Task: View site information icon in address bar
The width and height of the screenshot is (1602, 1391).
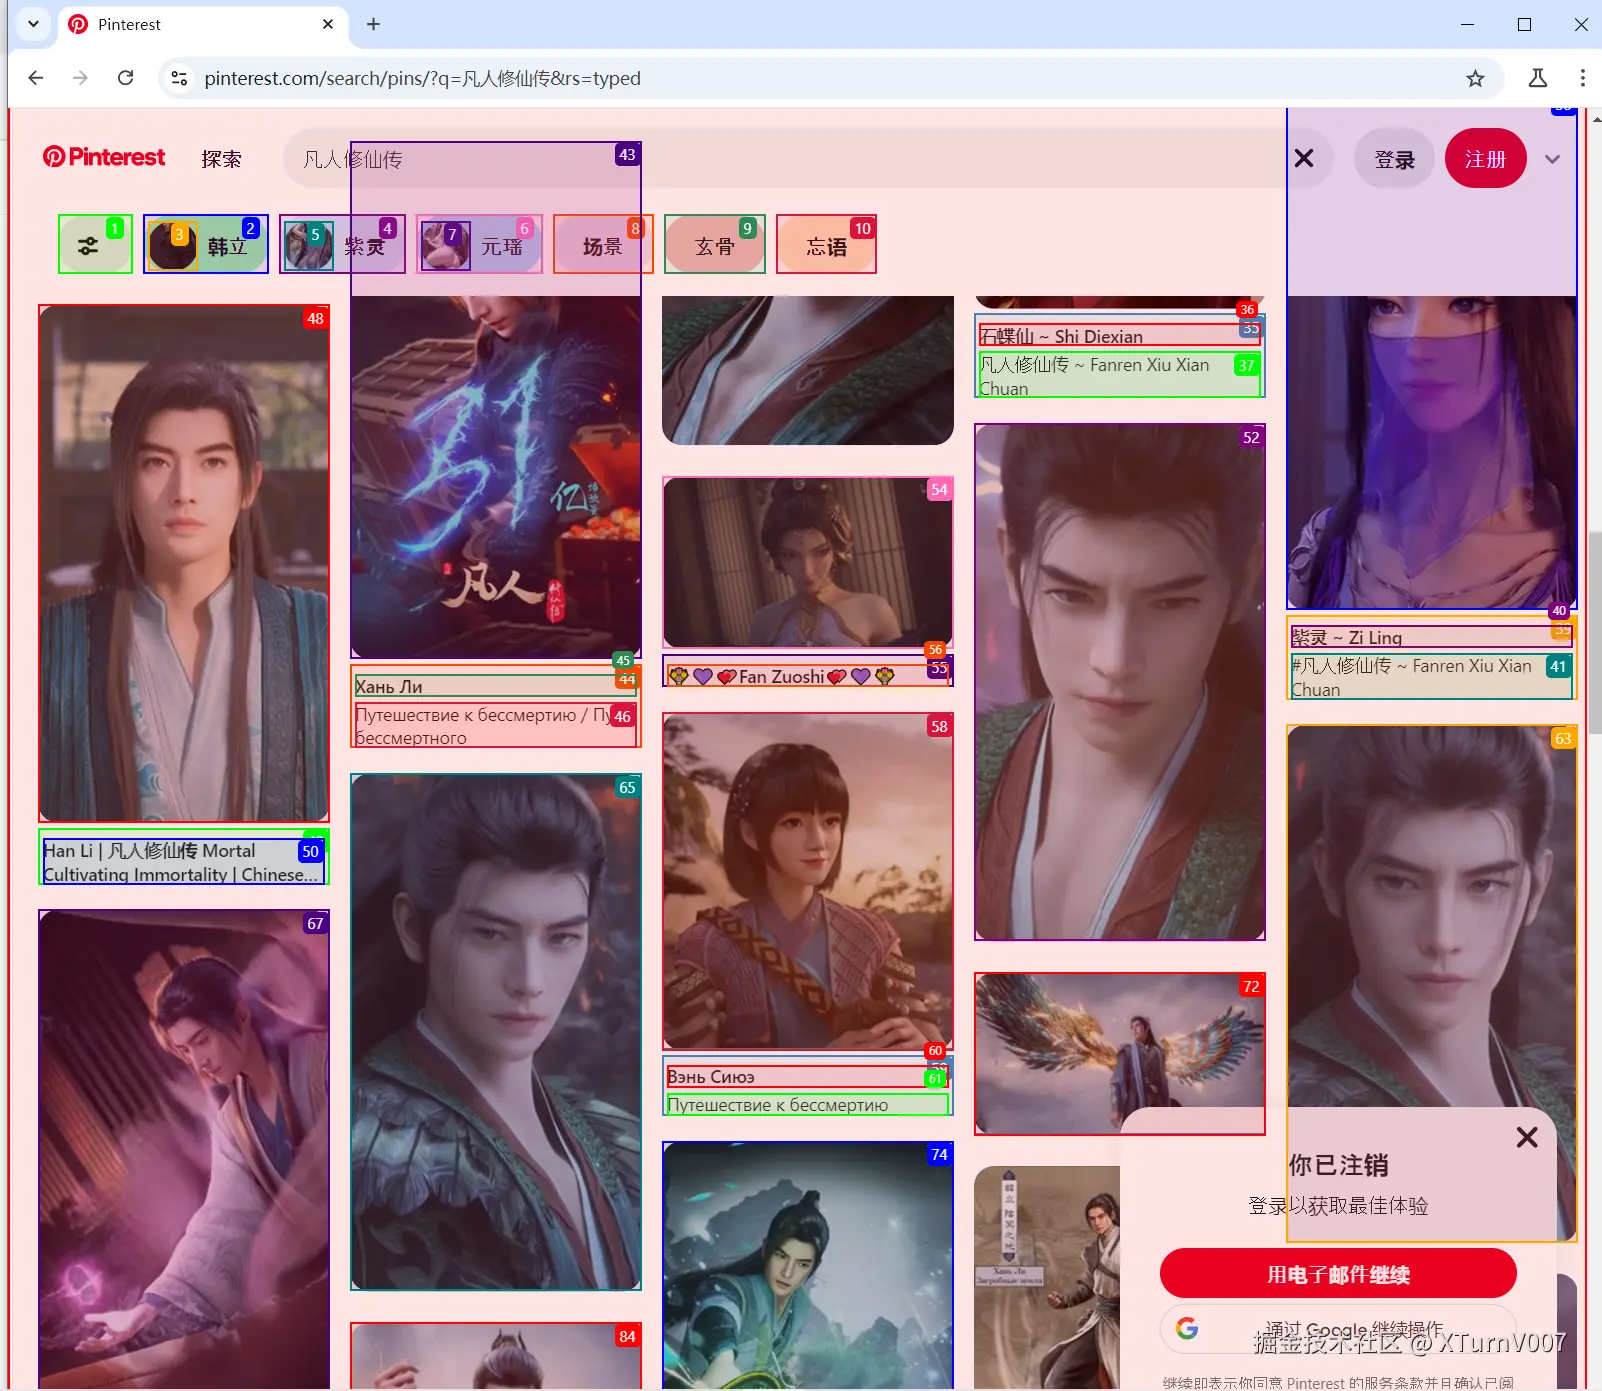Action: (179, 78)
